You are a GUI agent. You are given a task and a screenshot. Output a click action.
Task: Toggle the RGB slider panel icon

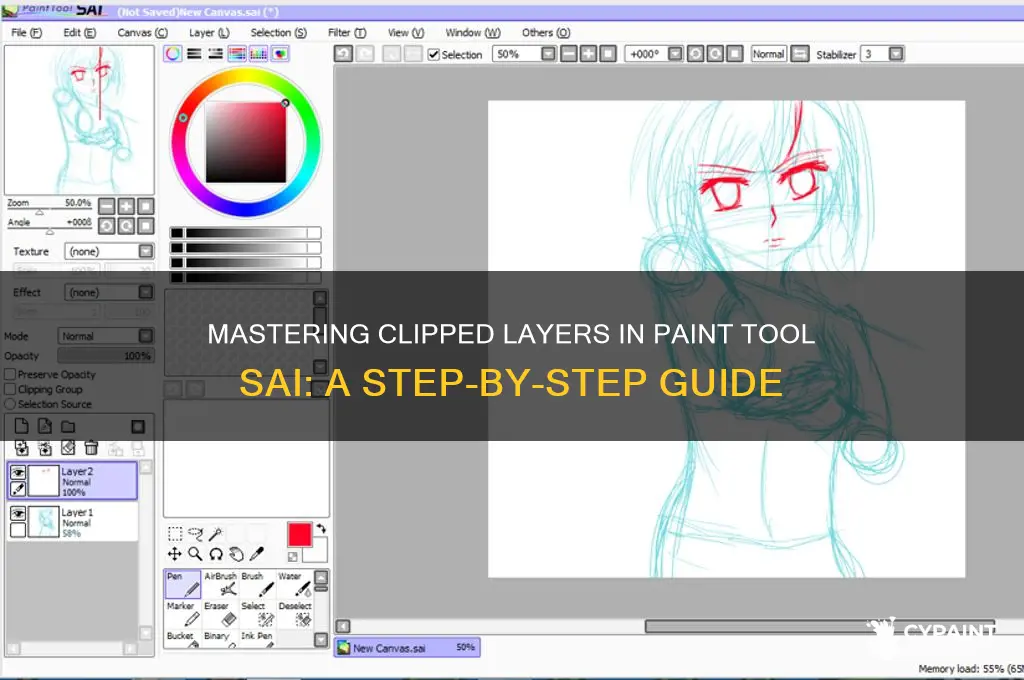[x=194, y=54]
